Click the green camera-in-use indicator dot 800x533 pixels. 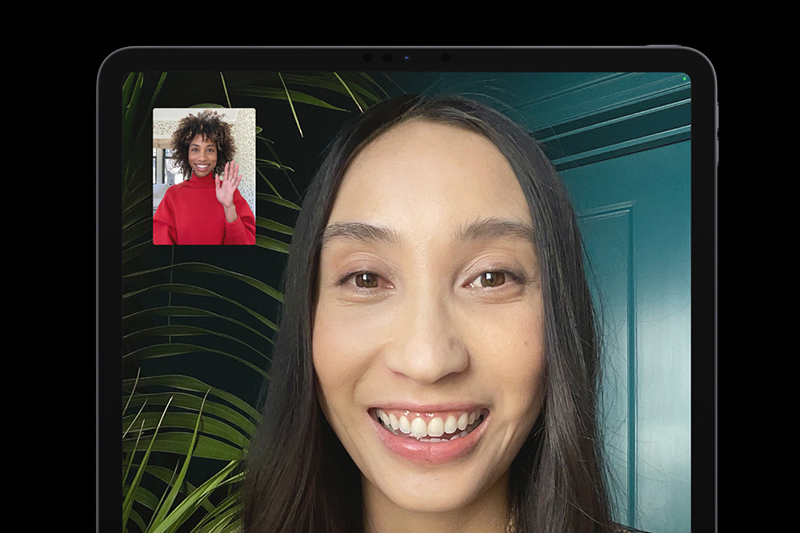[683, 78]
